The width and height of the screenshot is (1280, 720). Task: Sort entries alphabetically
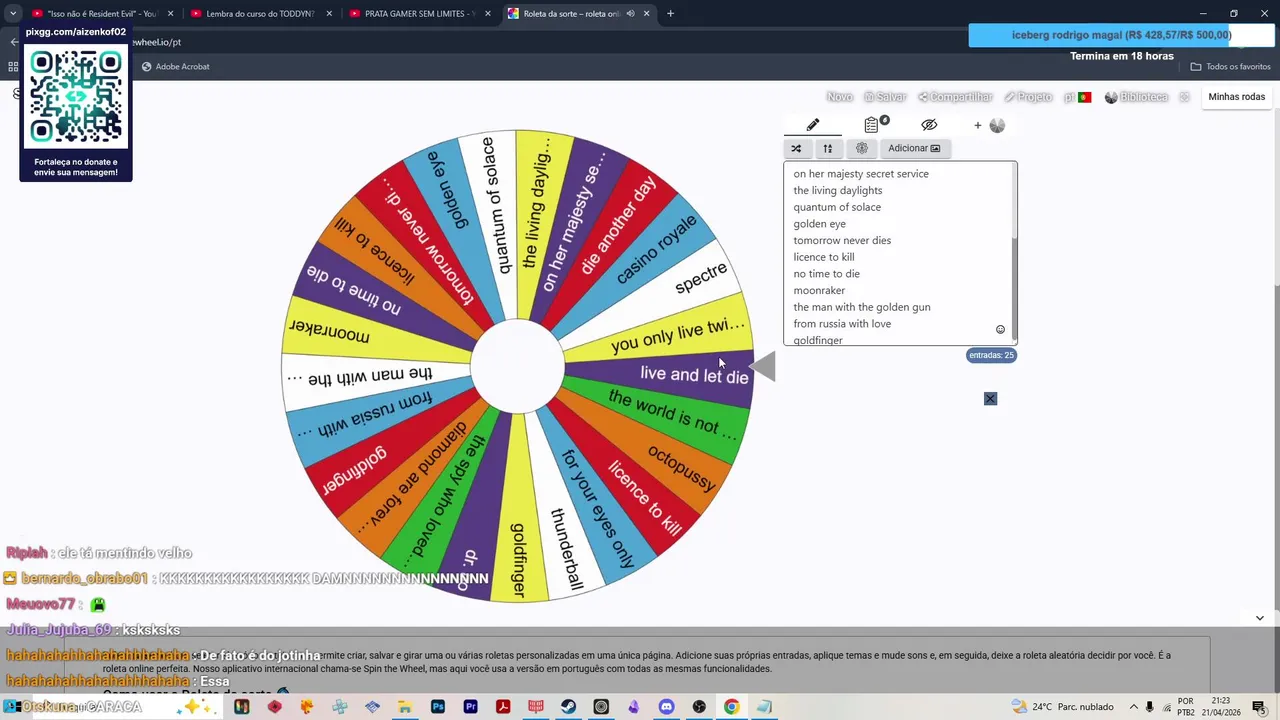click(827, 148)
